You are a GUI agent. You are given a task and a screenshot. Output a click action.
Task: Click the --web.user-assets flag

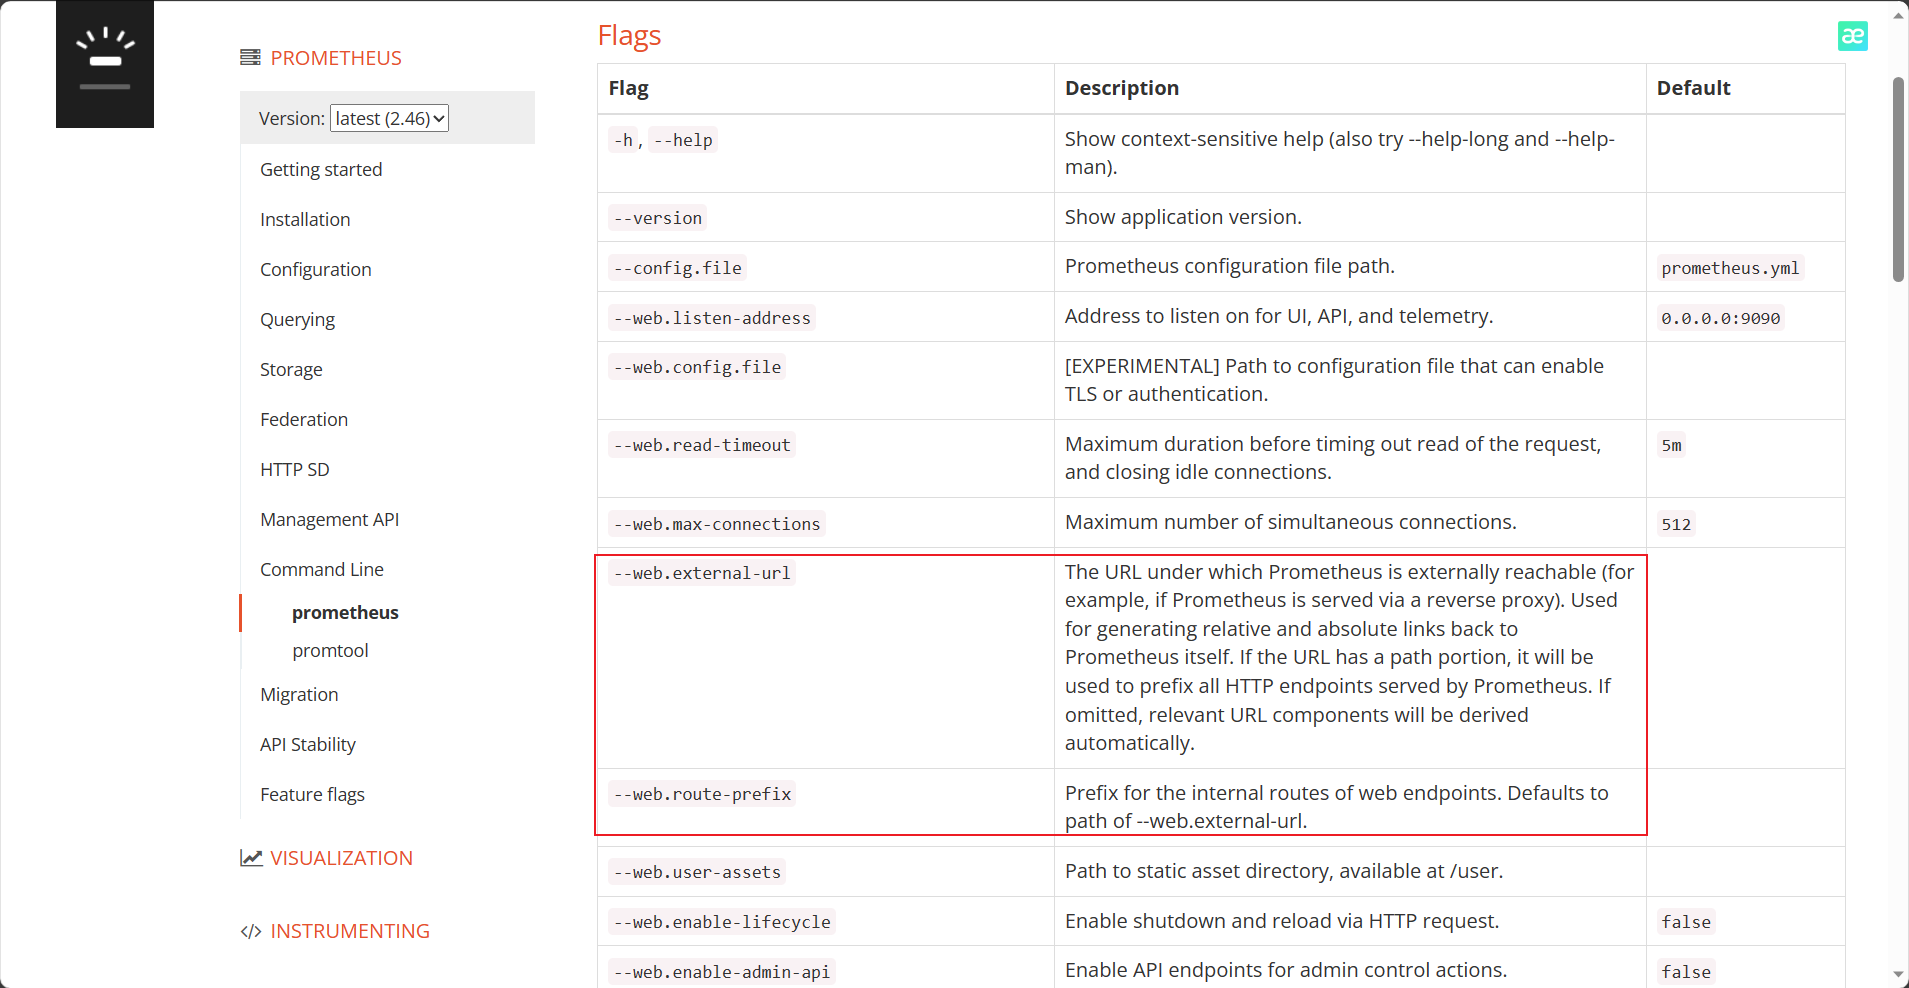tap(697, 872)
